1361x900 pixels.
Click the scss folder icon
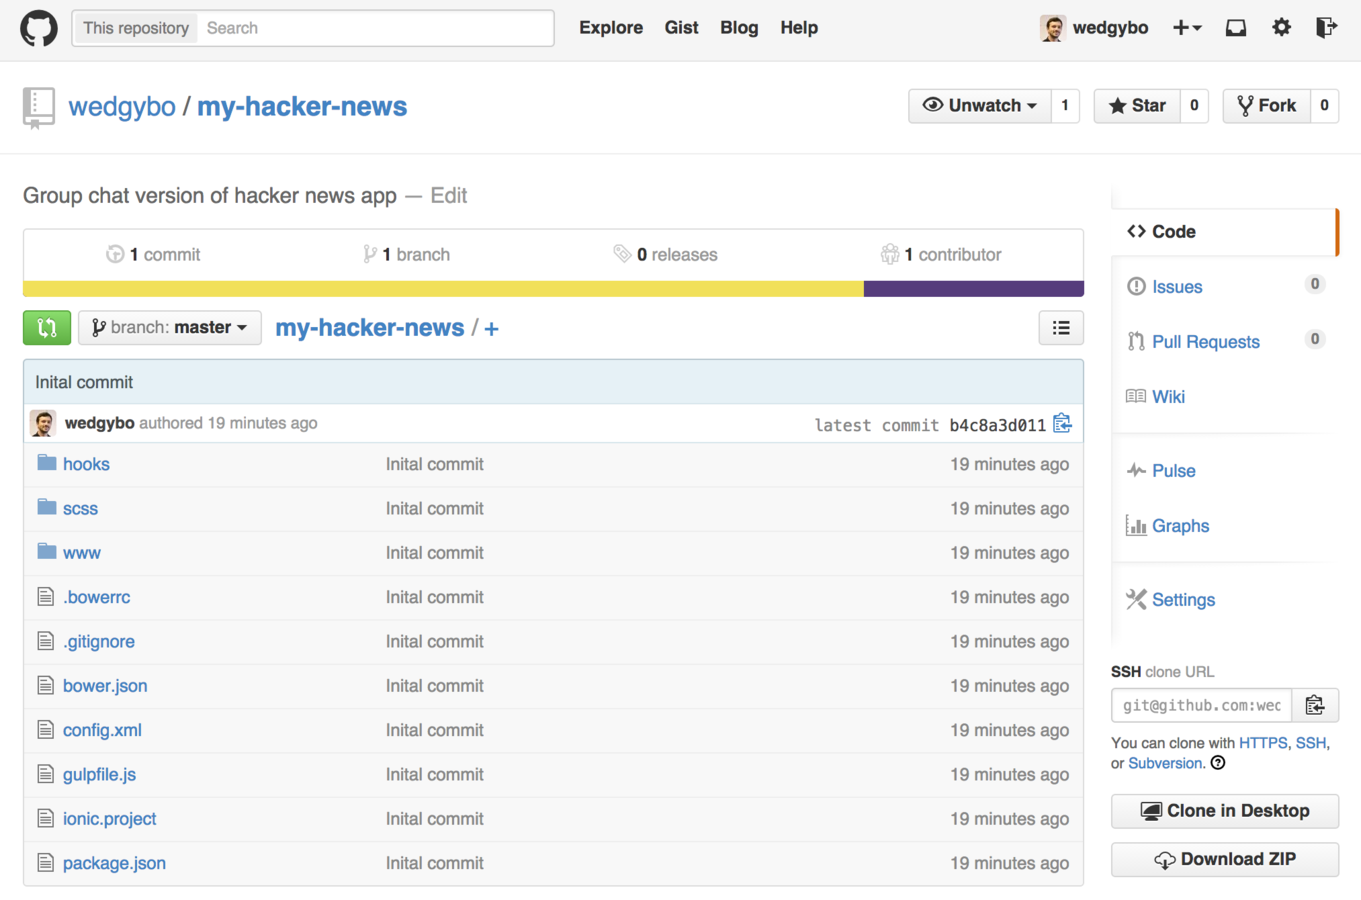click(x=46, y=507)
